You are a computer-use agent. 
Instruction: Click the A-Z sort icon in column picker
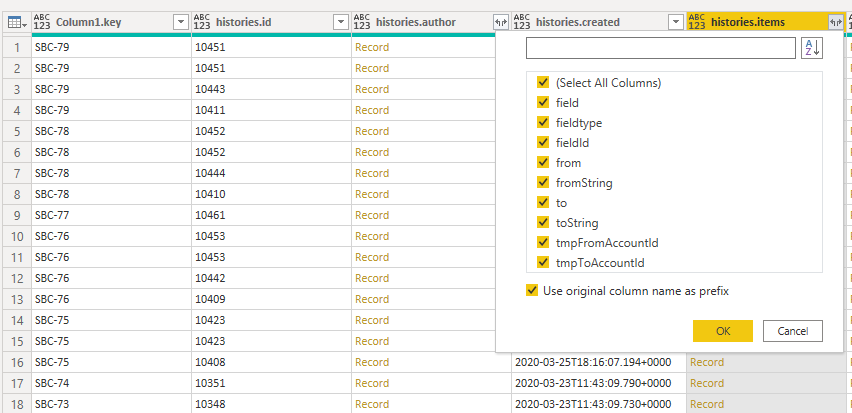812,48
